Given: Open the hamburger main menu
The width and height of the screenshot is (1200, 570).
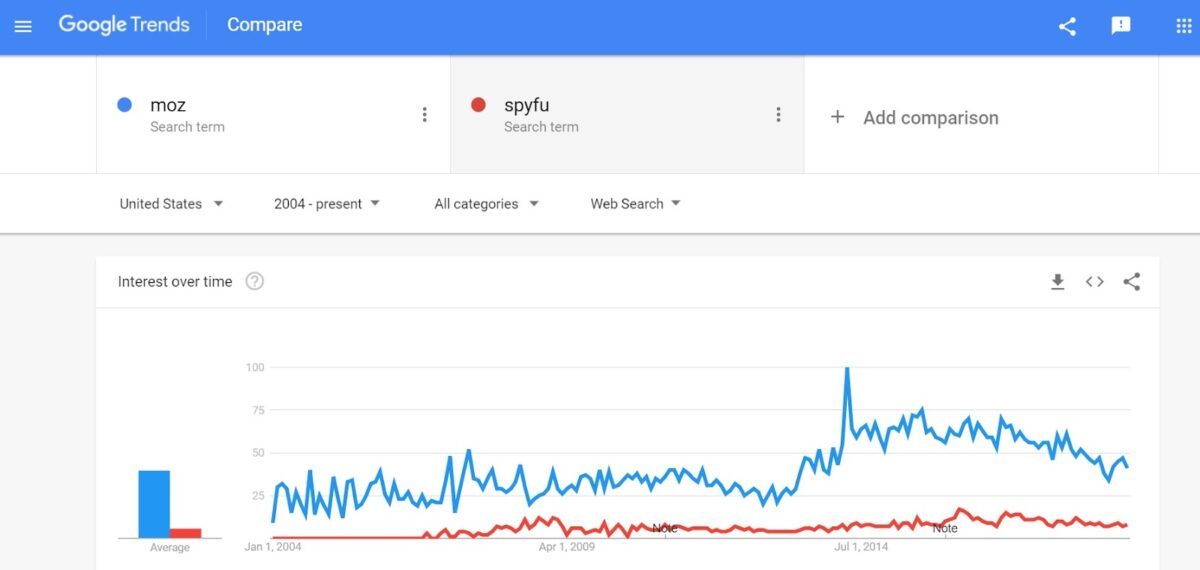Looking at the screenshot, I should (23, 26).
